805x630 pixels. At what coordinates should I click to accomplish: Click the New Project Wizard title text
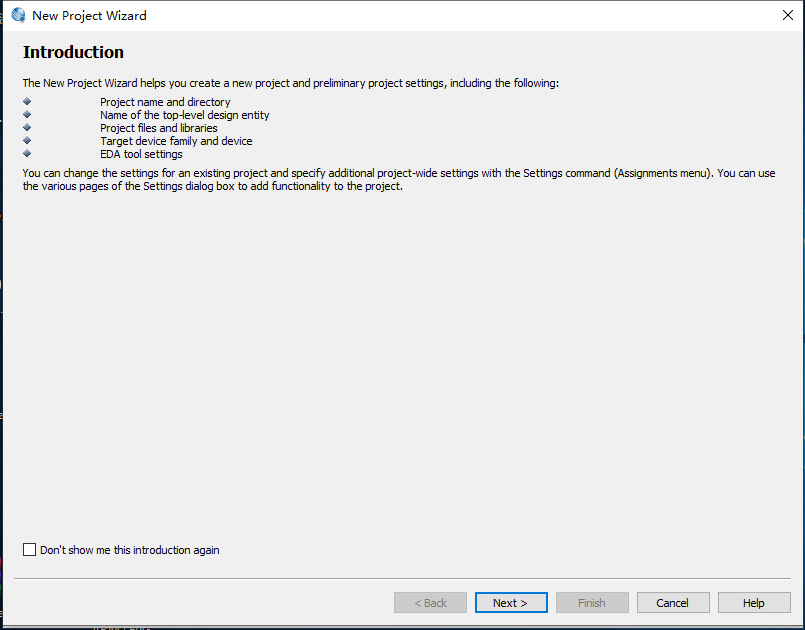click(x=89, y=15)
